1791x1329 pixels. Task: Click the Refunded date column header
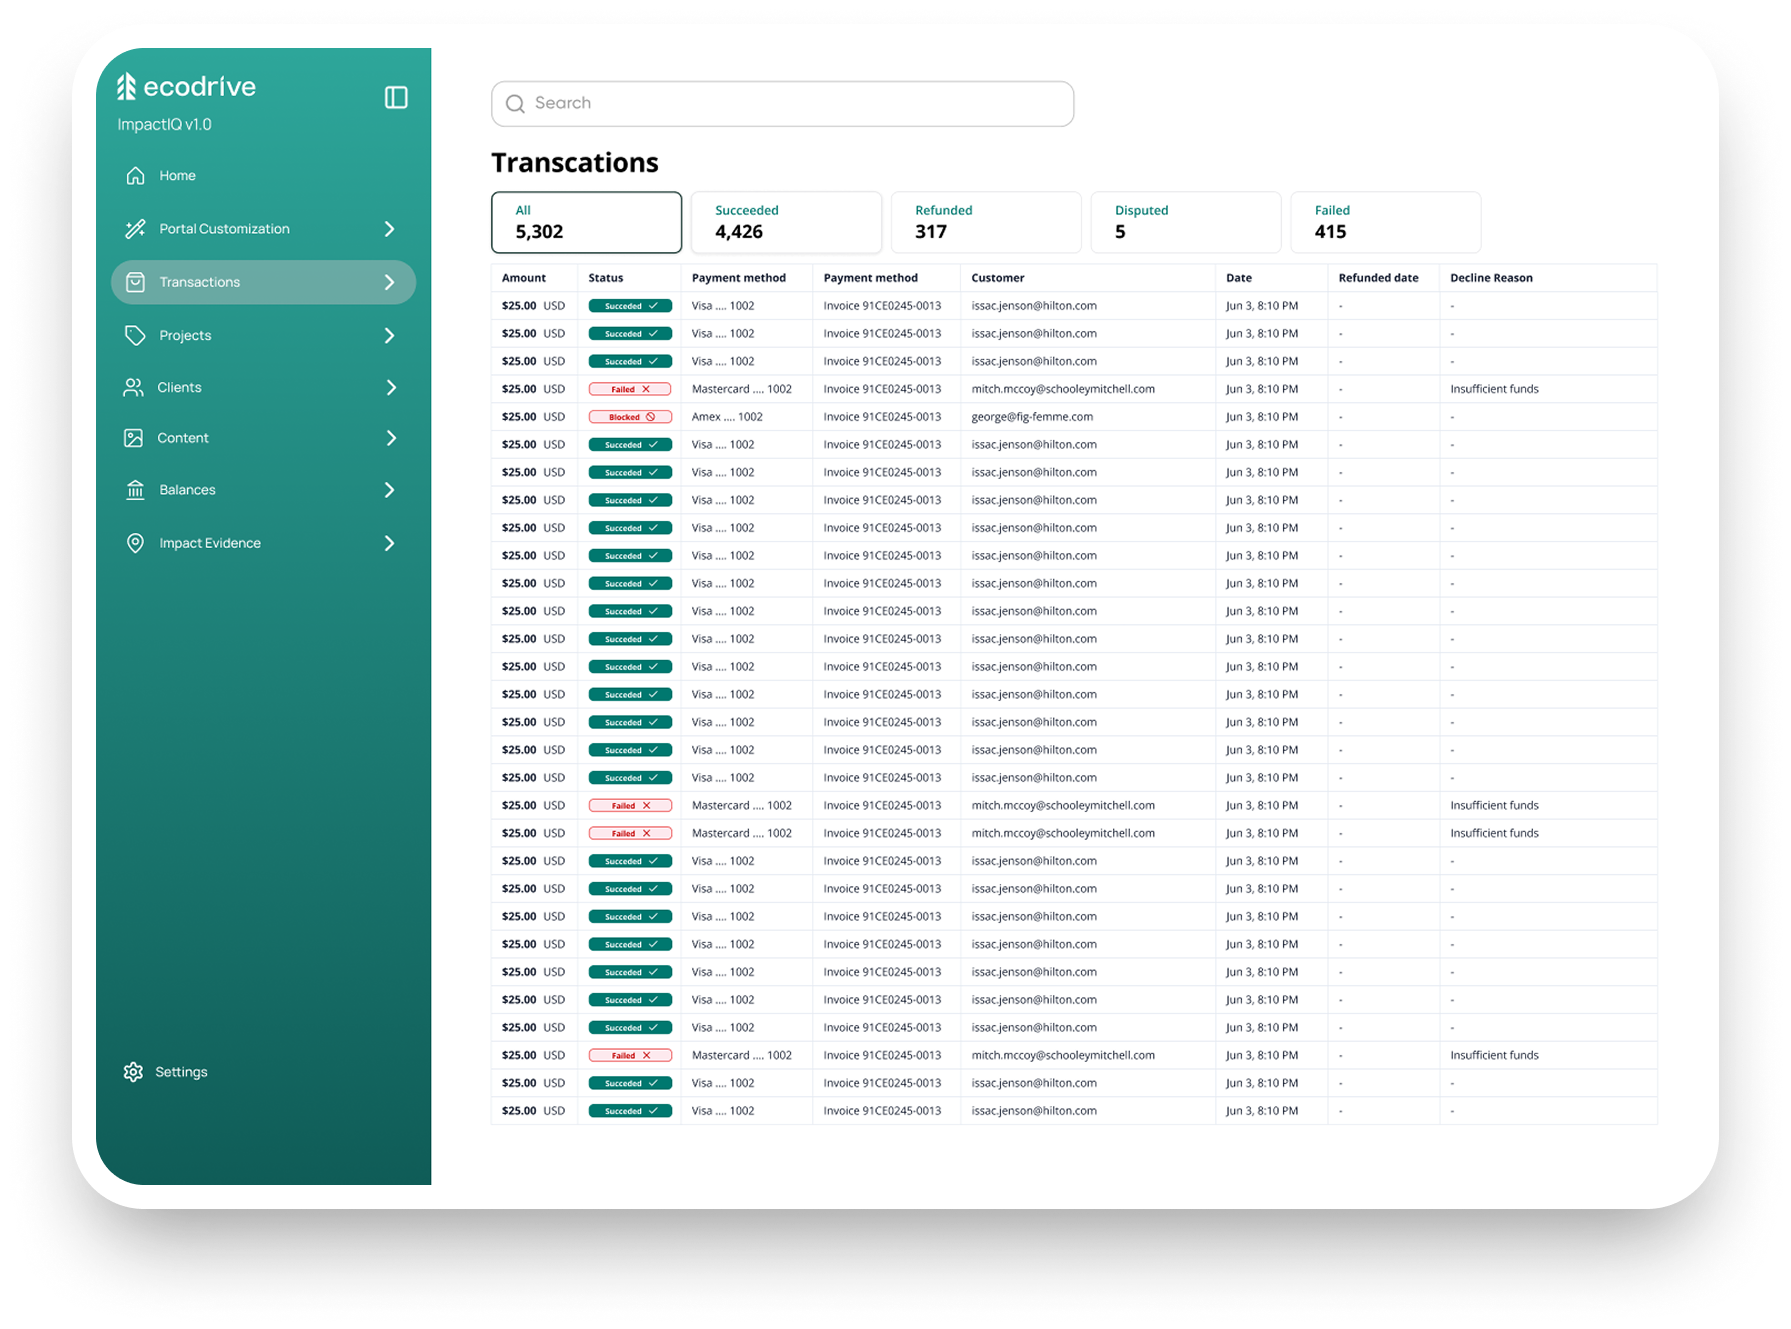coord(1378,278)
